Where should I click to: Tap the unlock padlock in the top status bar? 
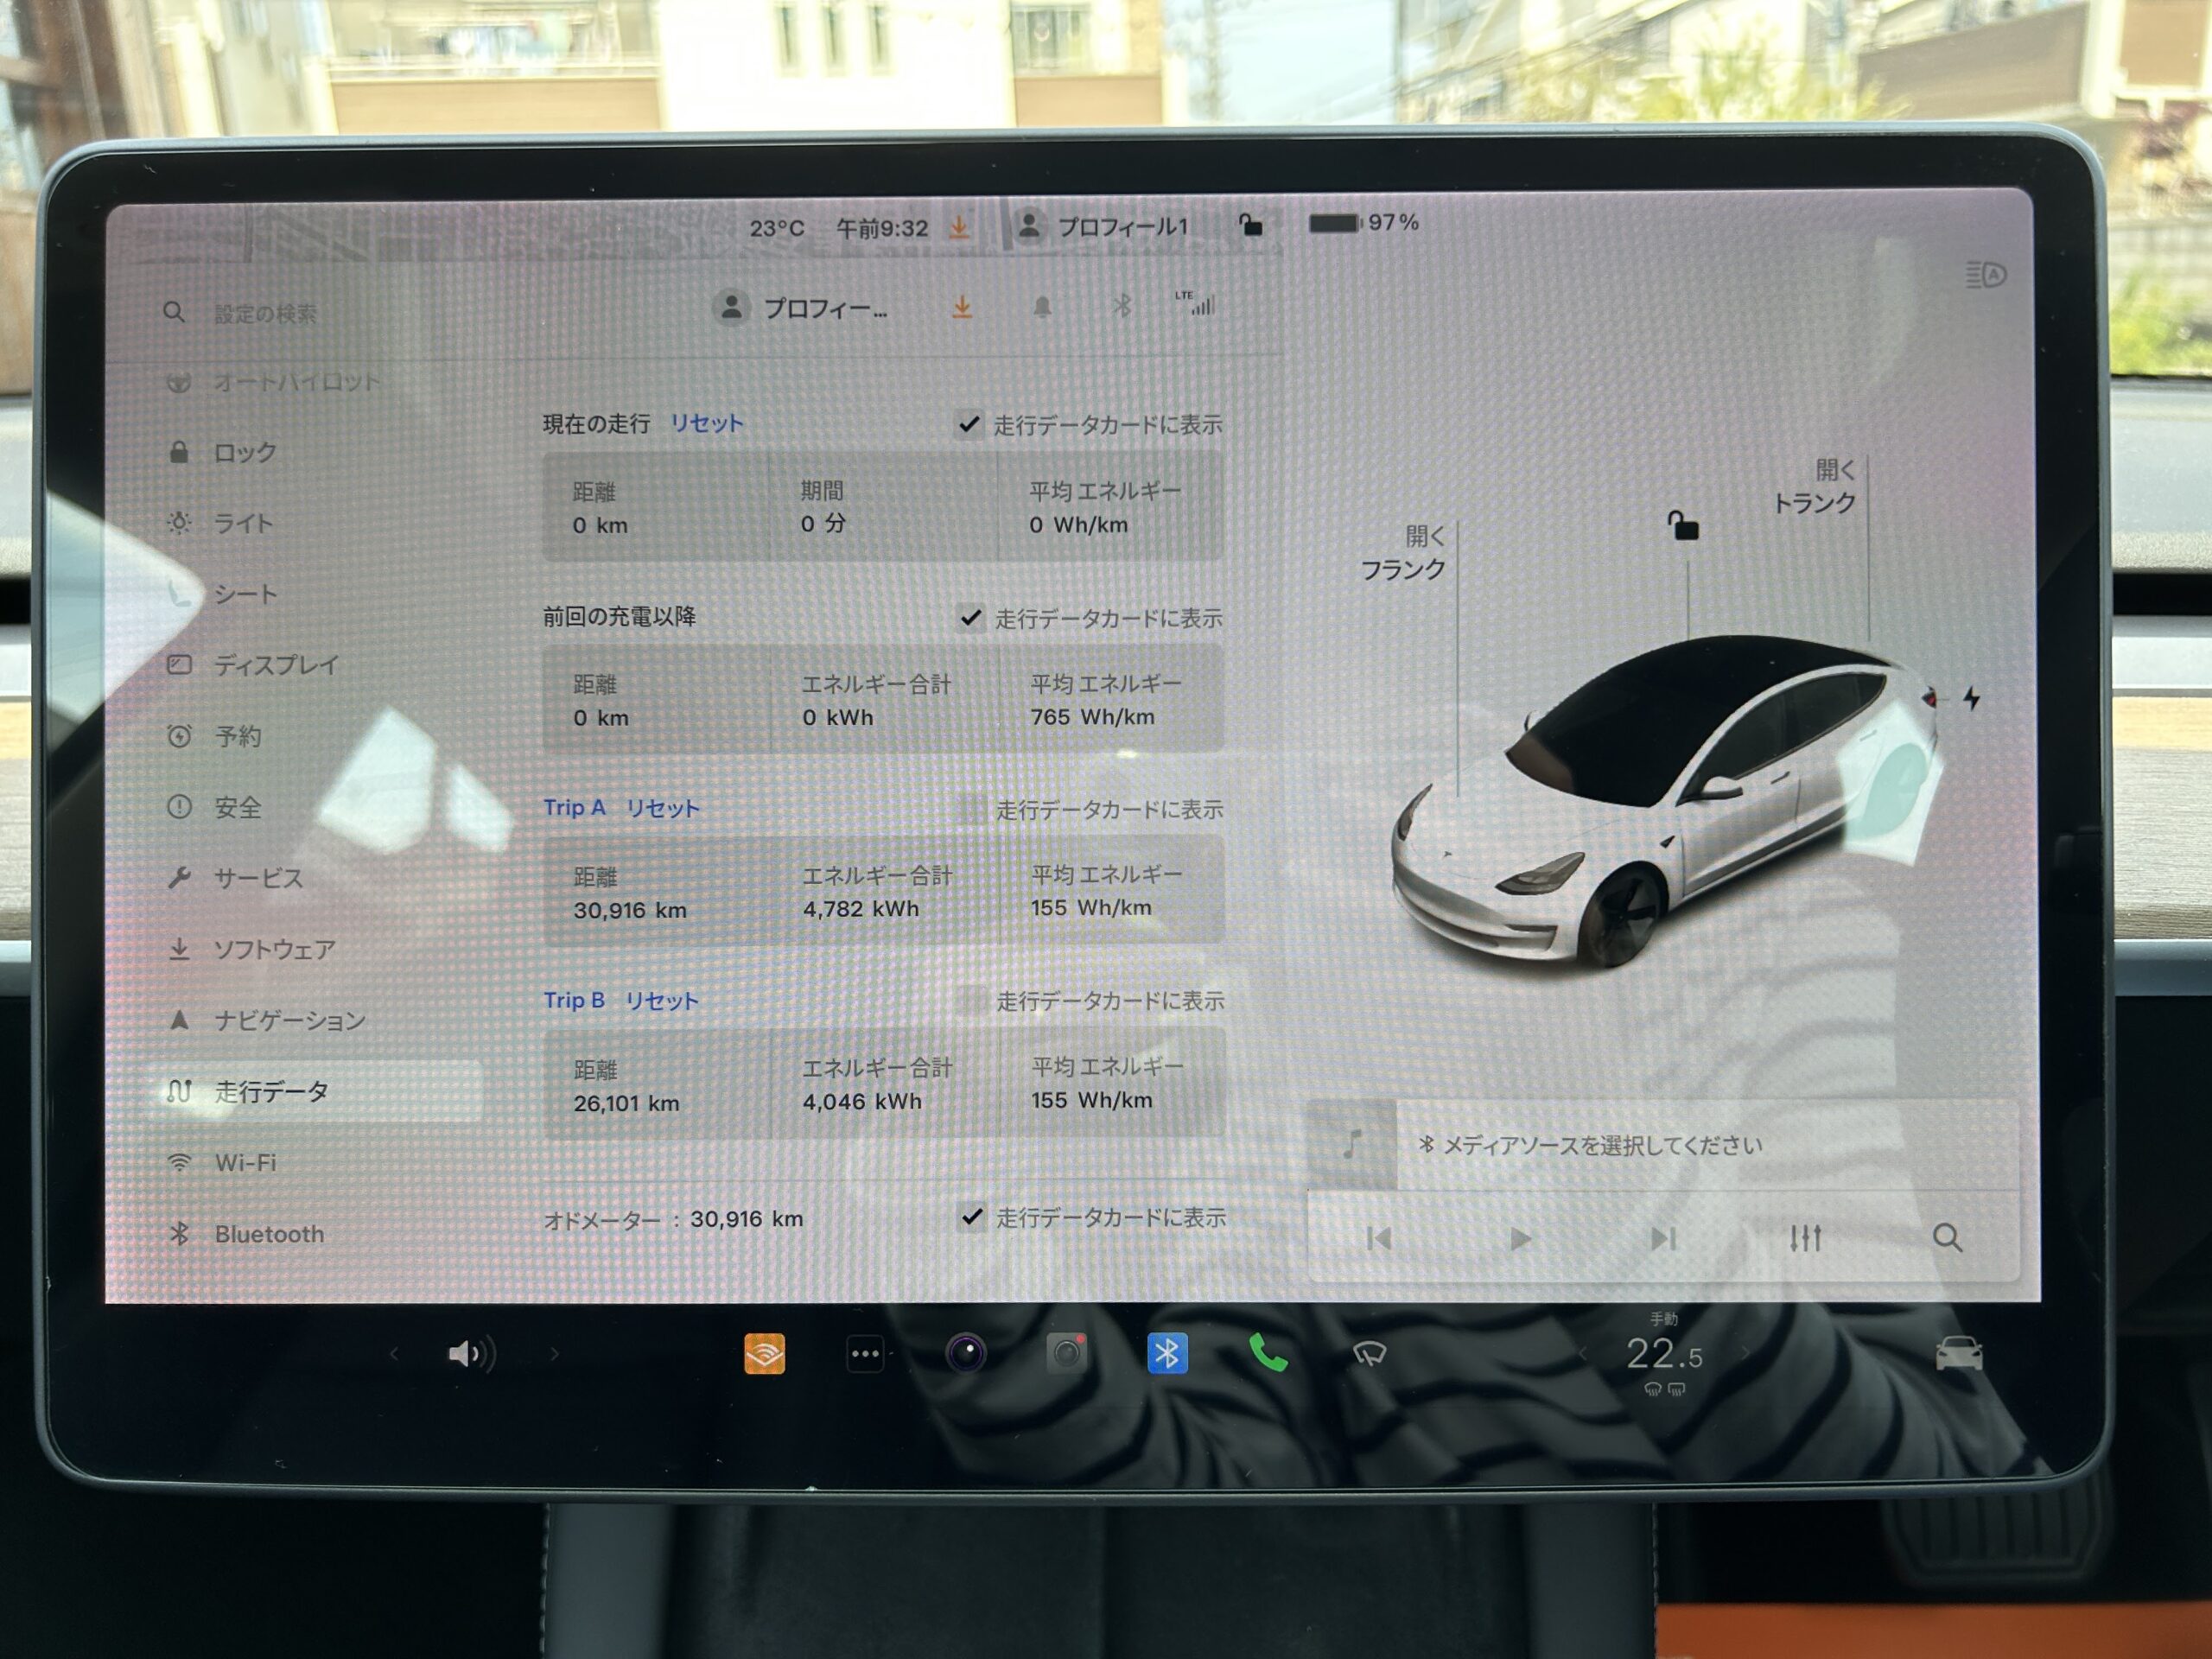point(1250,224)
